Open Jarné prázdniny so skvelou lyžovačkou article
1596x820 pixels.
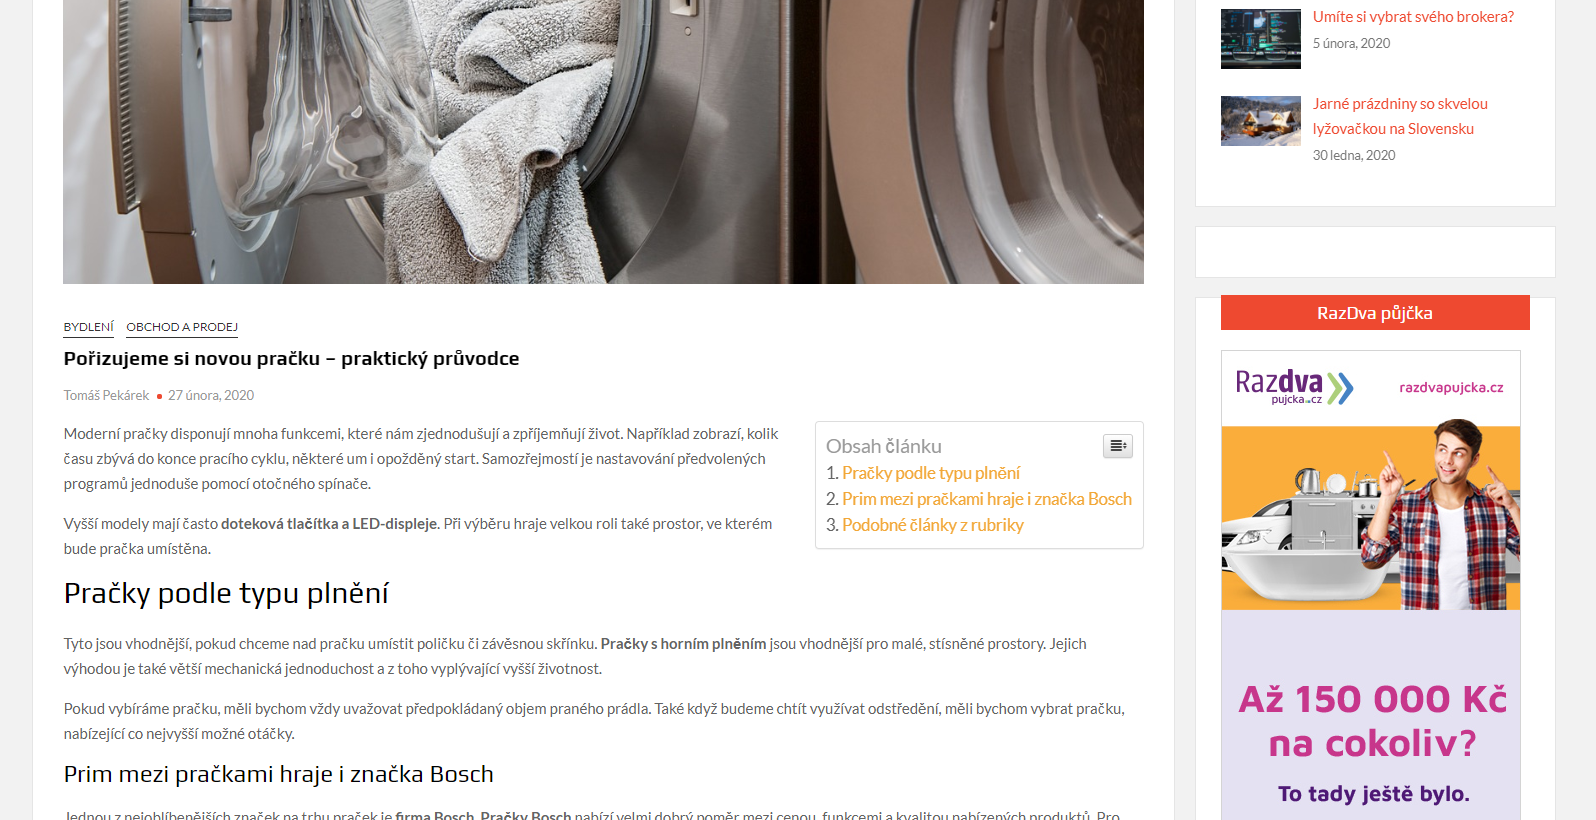1400,116
